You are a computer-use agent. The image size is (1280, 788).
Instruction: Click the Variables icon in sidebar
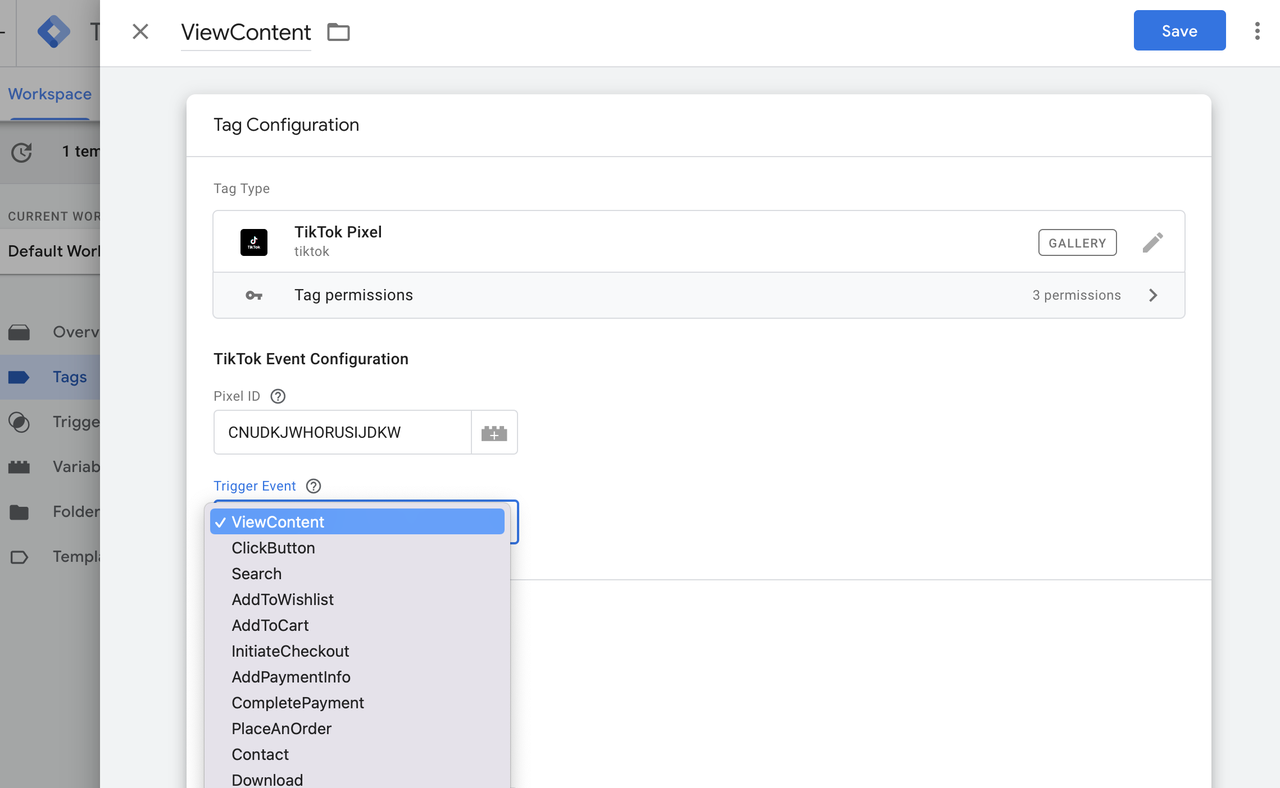tap(19, 467)
